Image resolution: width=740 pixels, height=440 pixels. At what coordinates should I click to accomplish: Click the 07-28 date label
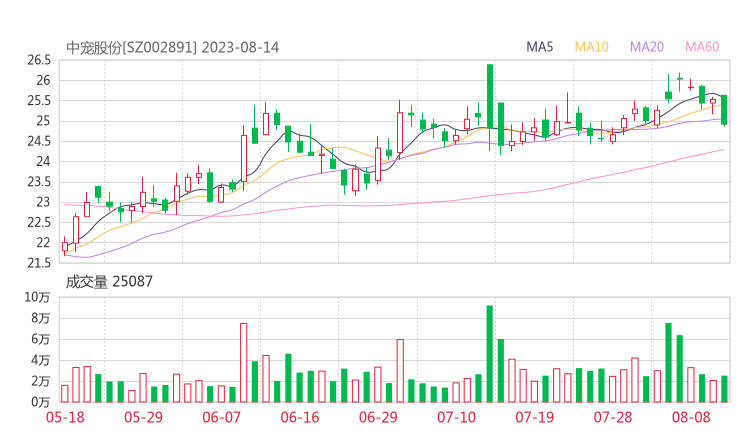pos(613,417)
